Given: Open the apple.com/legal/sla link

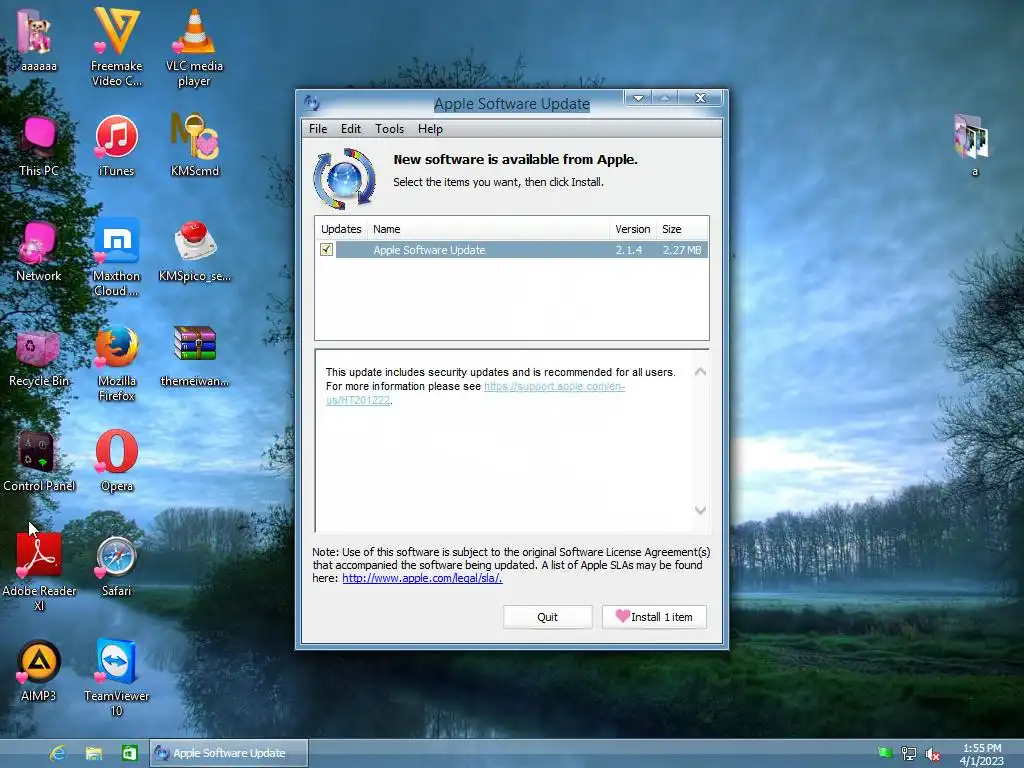Looking at the screenshot, I should click(x=422, y=578).
